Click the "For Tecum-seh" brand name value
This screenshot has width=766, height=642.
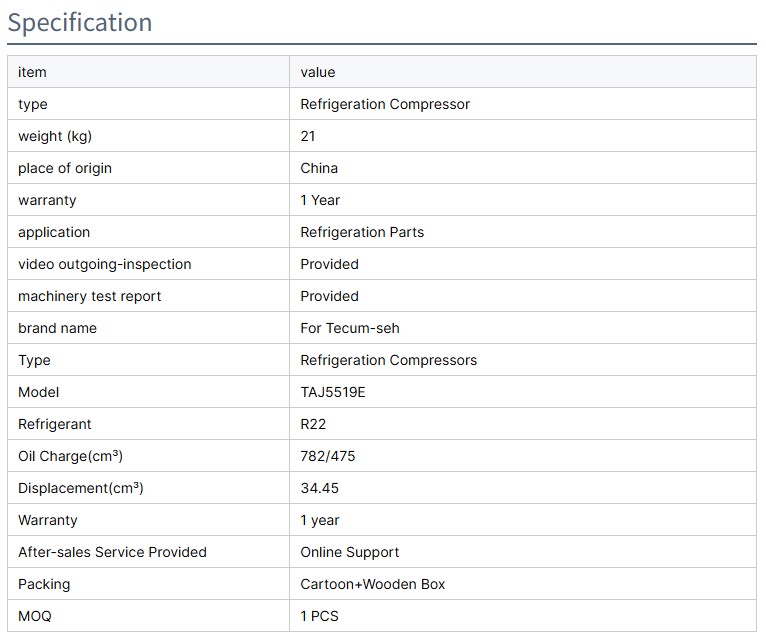click(x=349, y=328)
